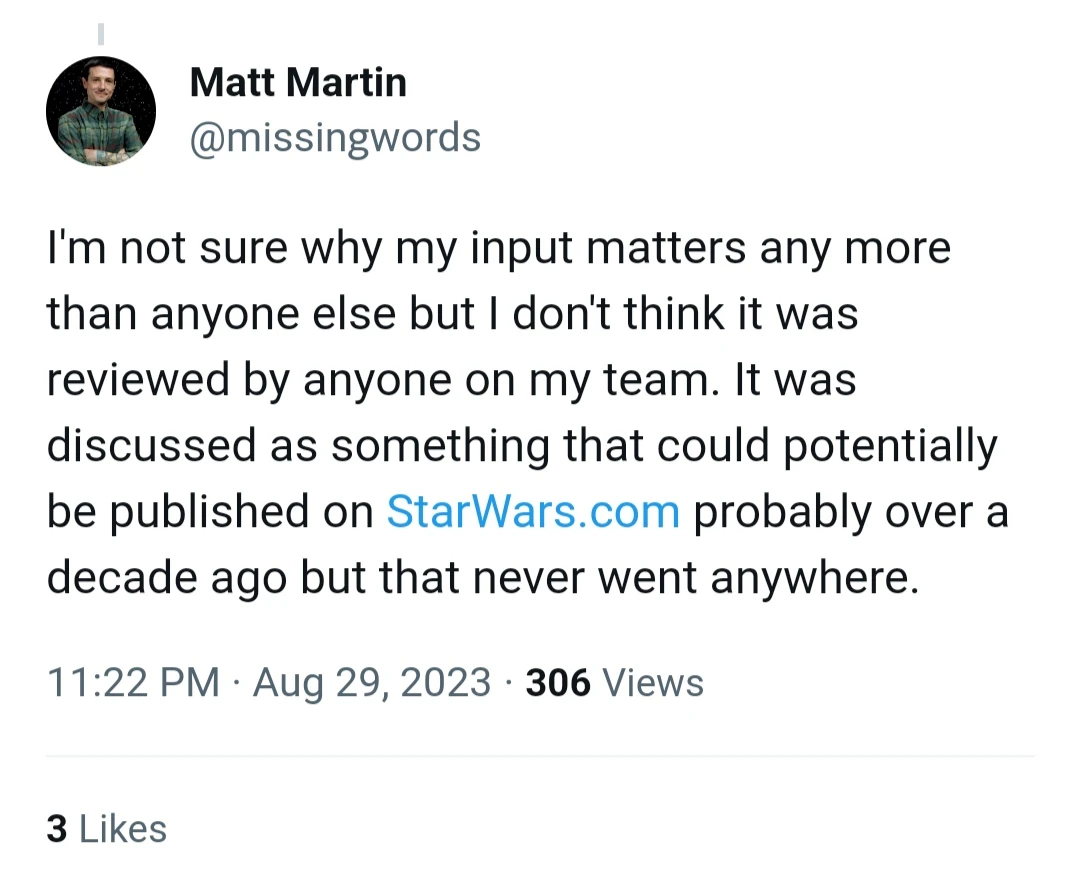1080x874 pixels.
Task: Click the bold 306 view count
Action: [x=558, y=683]
